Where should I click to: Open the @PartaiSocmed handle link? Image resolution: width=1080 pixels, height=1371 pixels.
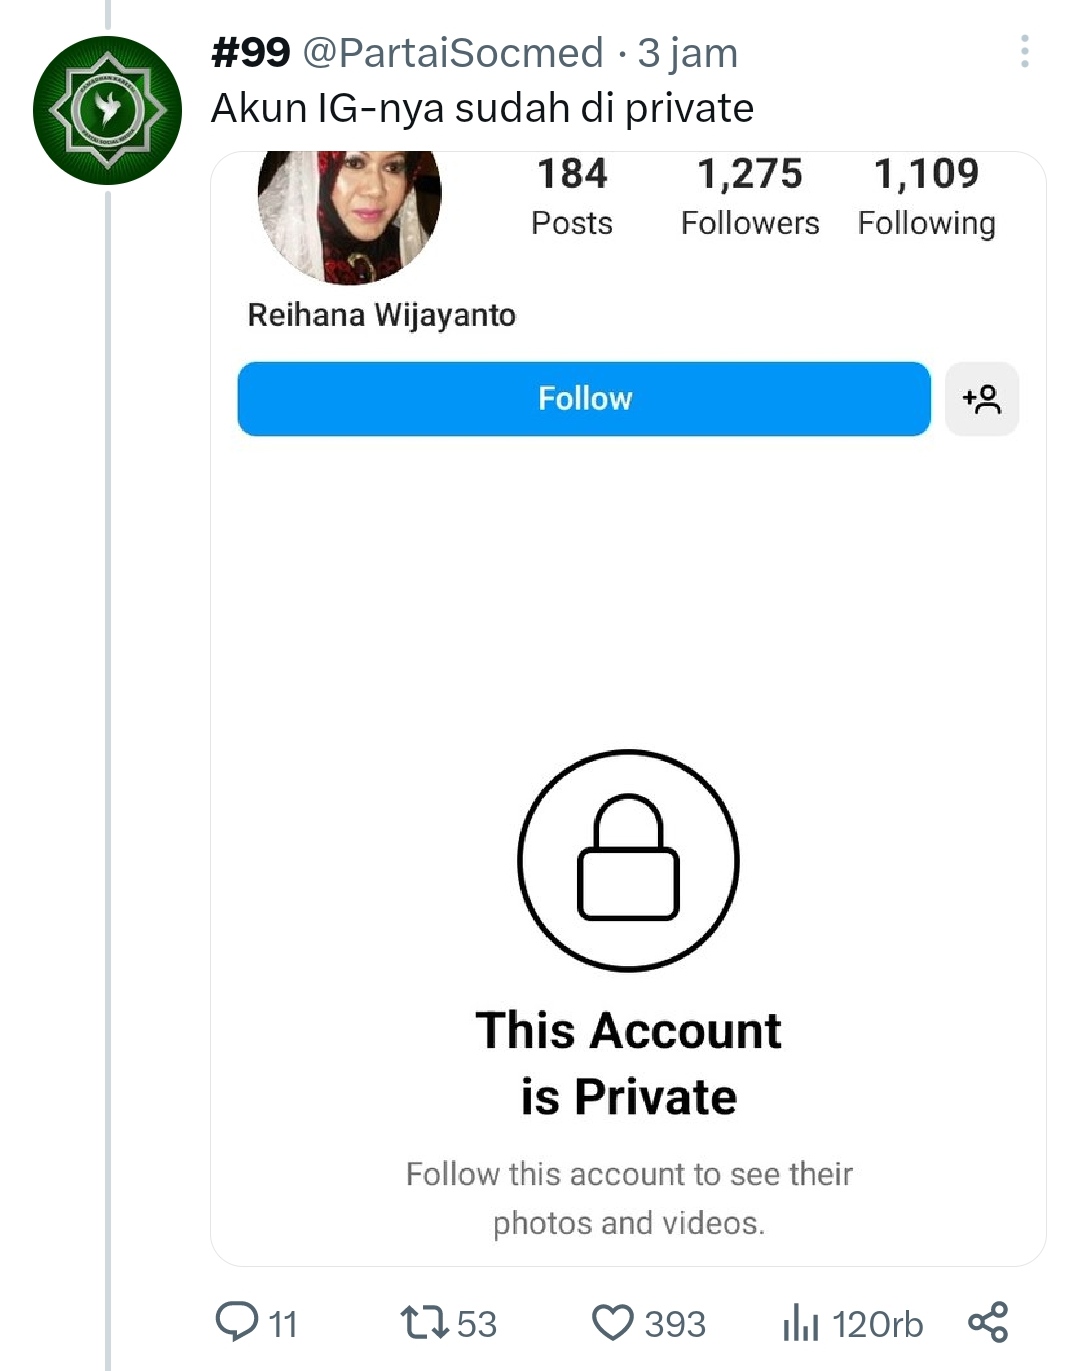coord(453,53)
